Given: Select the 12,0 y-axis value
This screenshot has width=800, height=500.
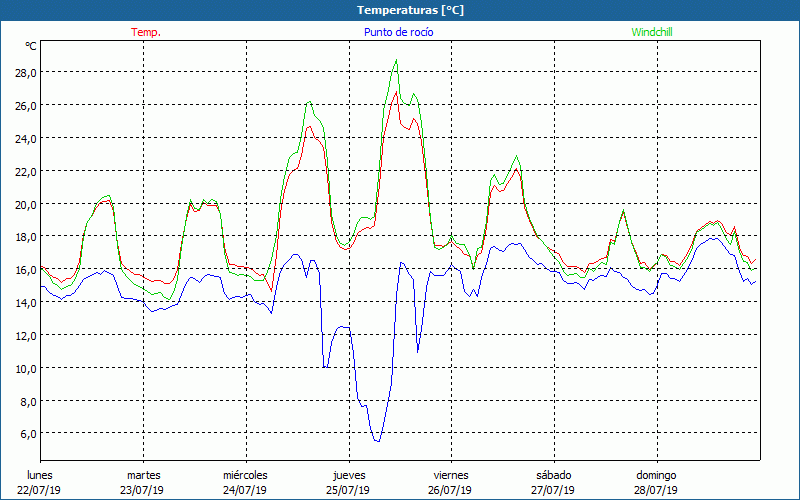Looking at the screenshot, I should point(26,335).
